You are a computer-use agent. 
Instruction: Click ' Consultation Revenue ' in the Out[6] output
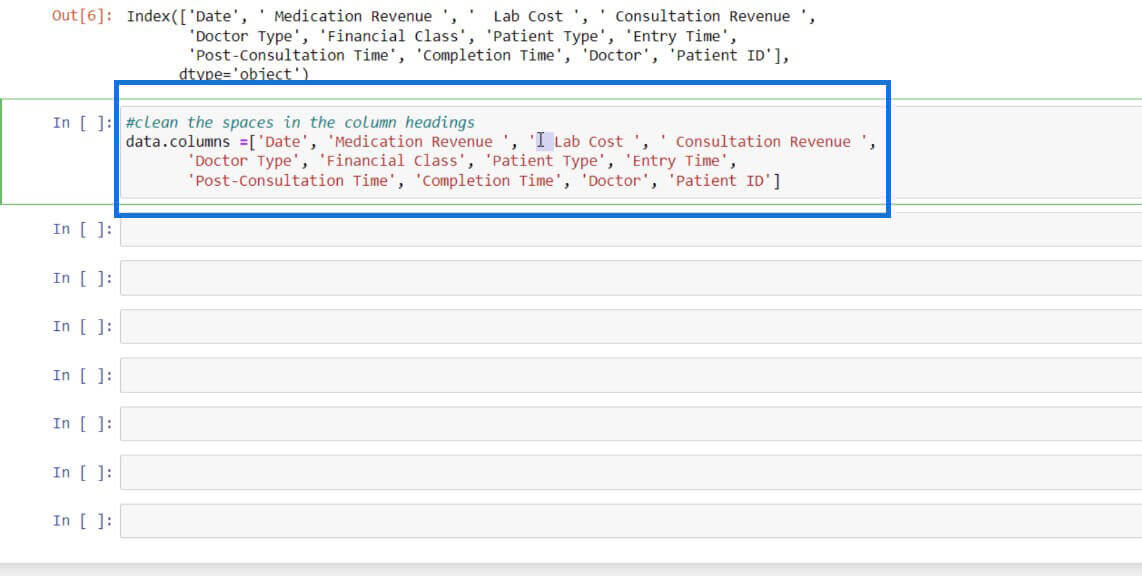pyautogui.click(x=703, y=16)
